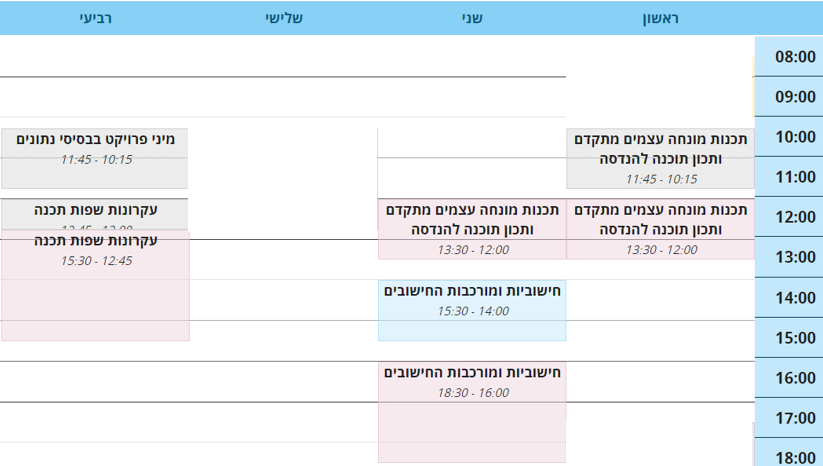
Task: Open Sunday 10:15 תכנות מונחה עצמים event
Action: (x=660, y=158)
